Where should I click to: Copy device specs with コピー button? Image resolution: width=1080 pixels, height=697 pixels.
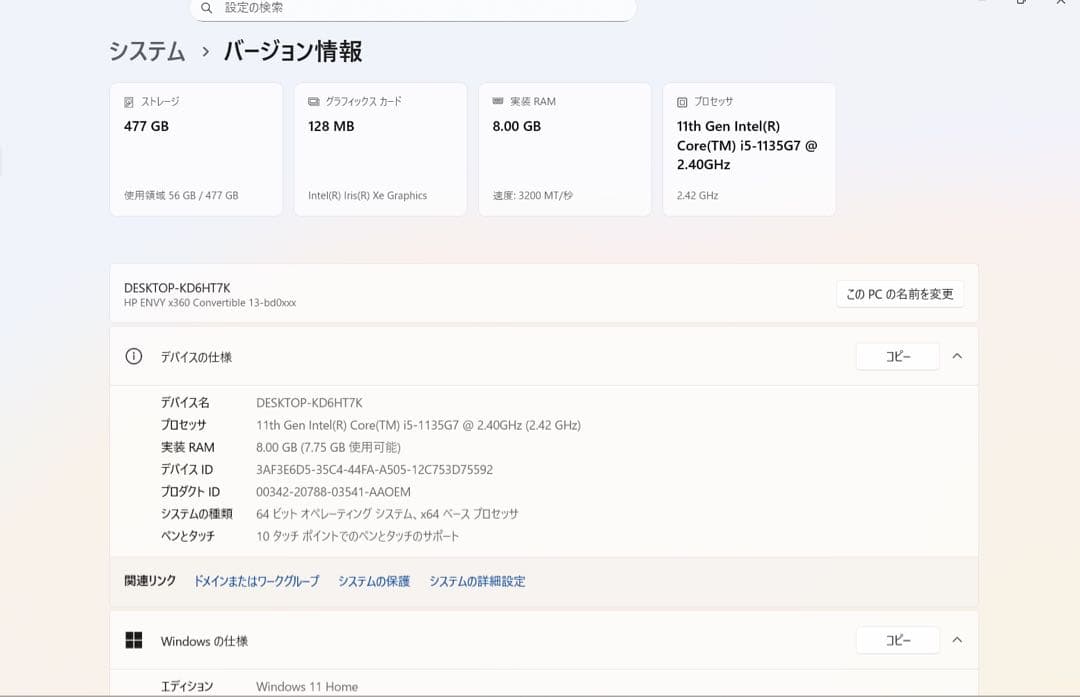point(897,356)
